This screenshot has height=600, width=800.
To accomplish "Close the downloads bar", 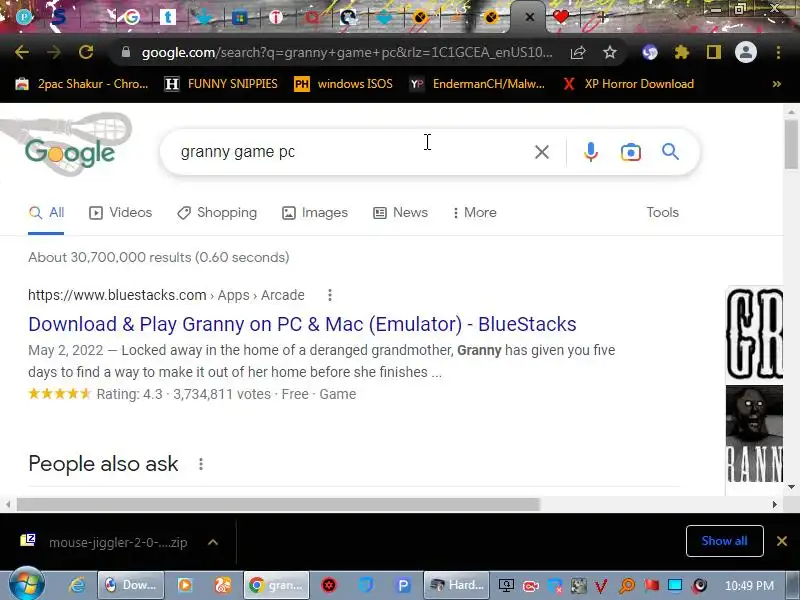I will [781, 541].
